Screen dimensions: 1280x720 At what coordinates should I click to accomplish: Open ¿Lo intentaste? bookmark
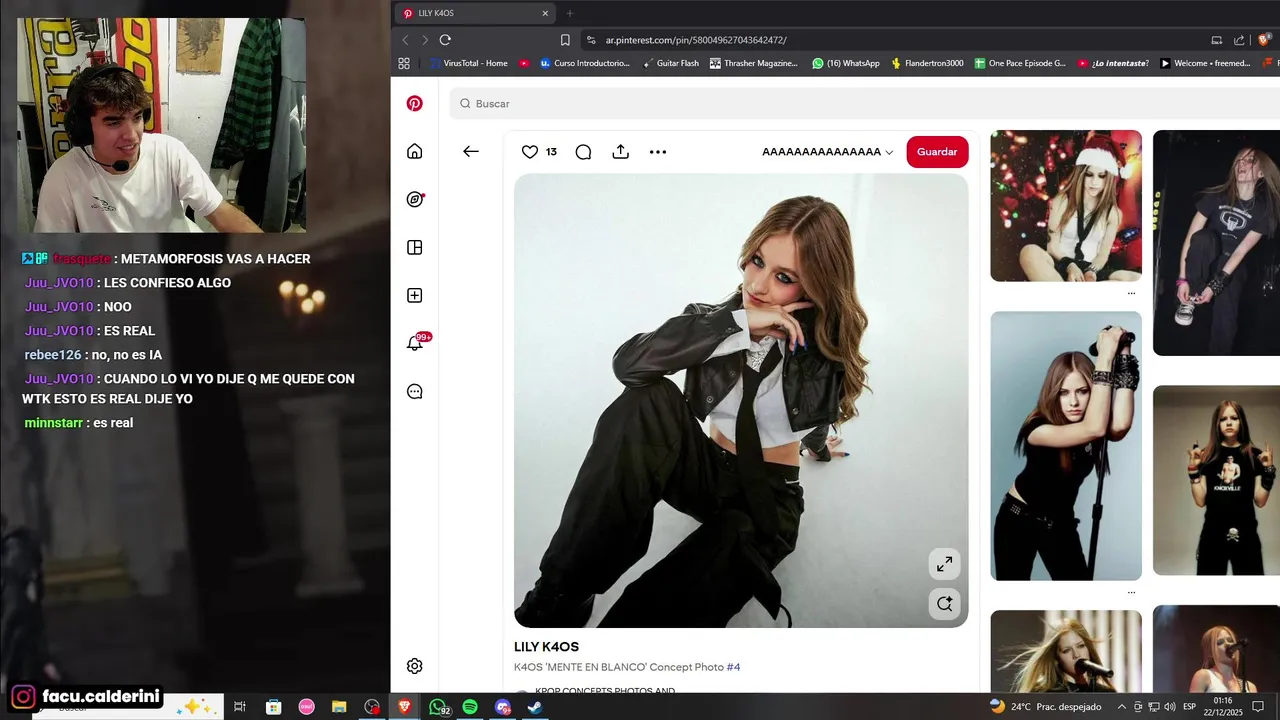pos(1113,63)
